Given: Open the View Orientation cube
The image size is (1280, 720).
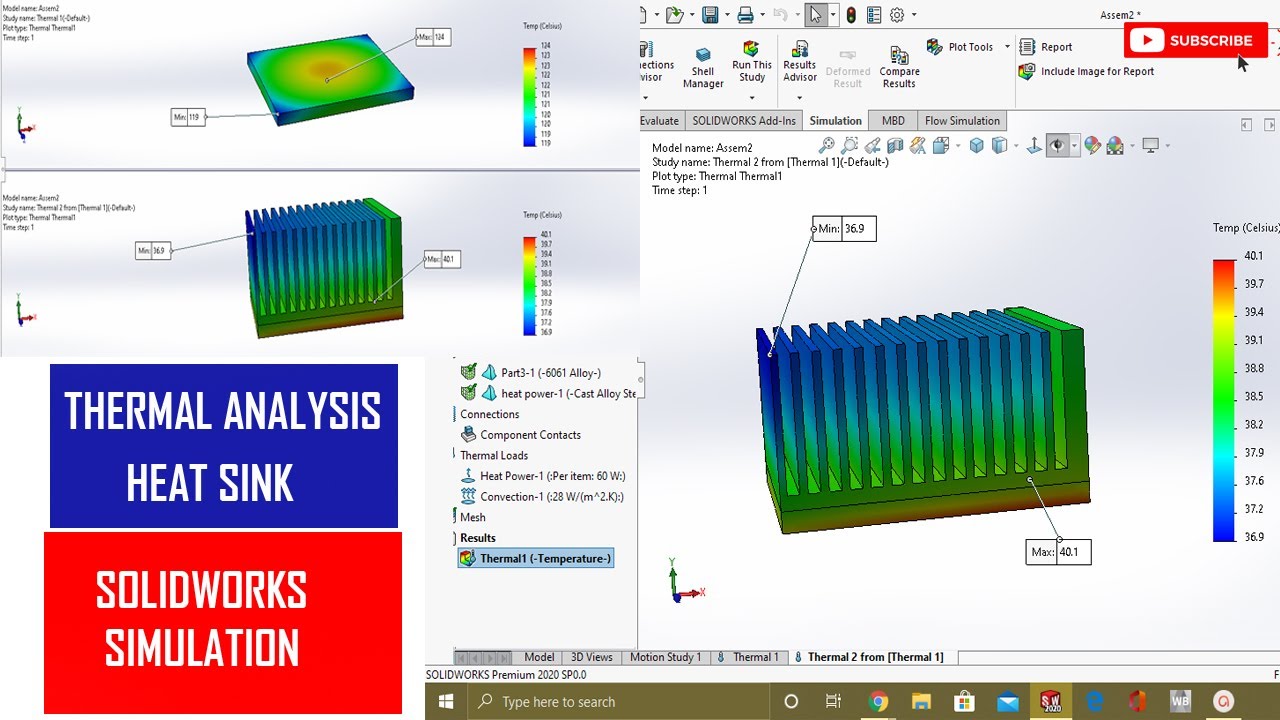Looking at the screenshot, I should pos(941,146).
